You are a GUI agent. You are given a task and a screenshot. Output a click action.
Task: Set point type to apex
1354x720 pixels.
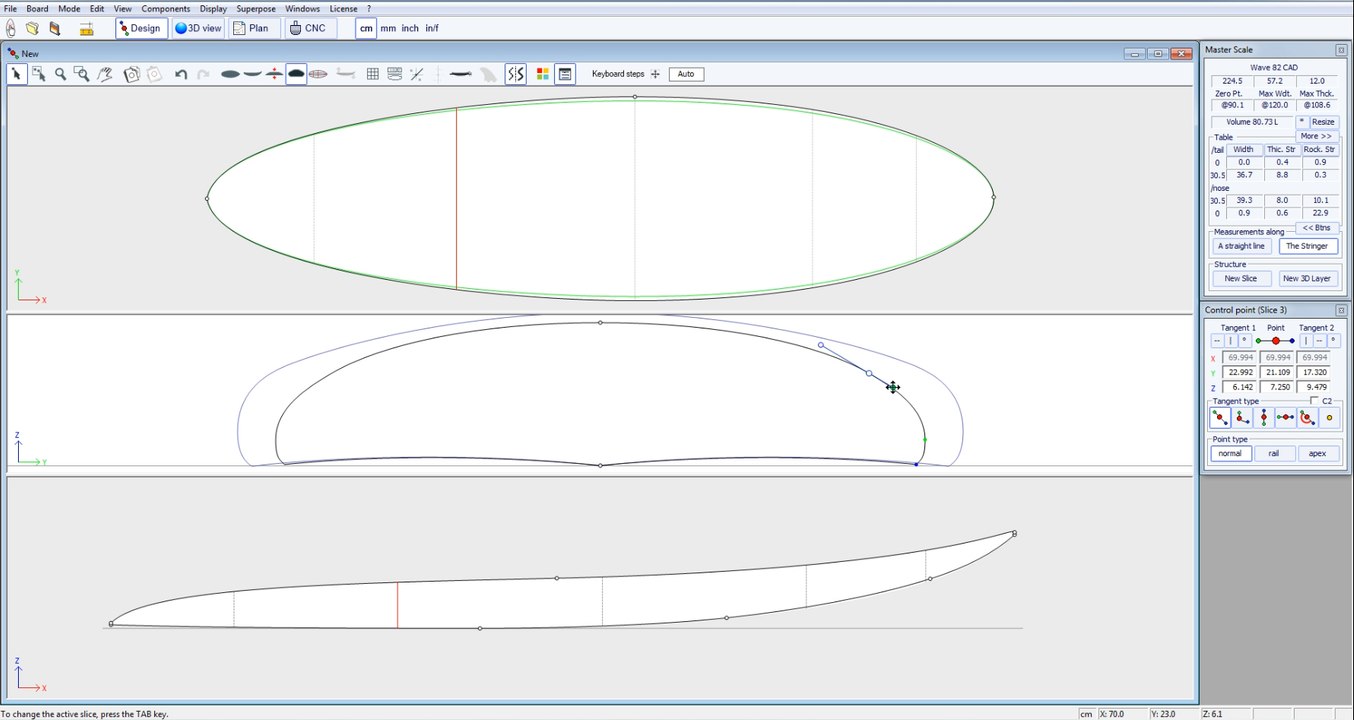pos(1317,453)
